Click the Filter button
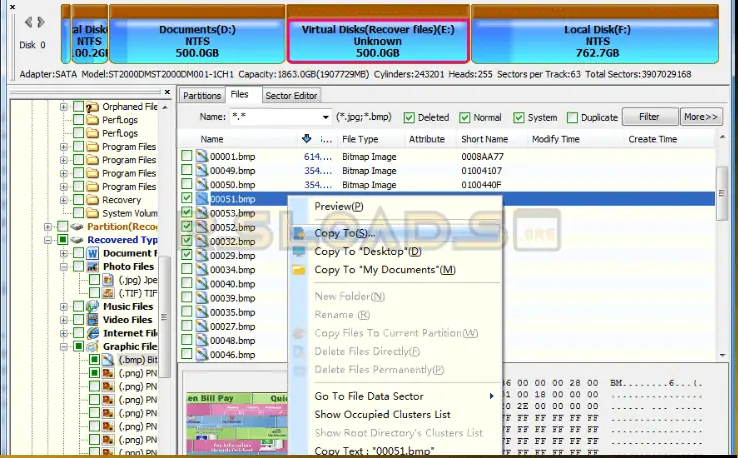The image size is (738, 458). 650,117
